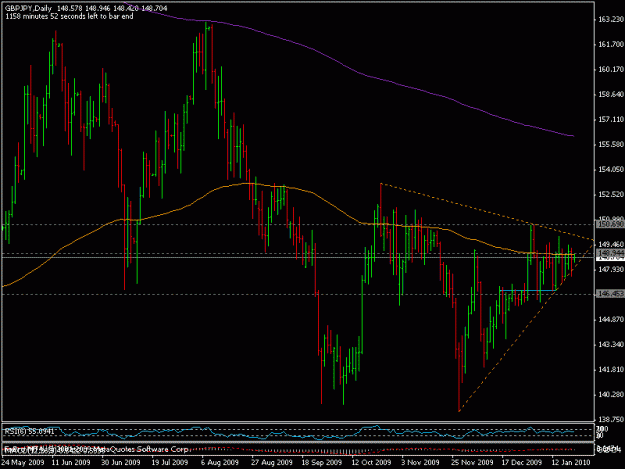625x469 pixels.
Task: Select the 157.110 price axis label
Action: (x=611, y=120)
